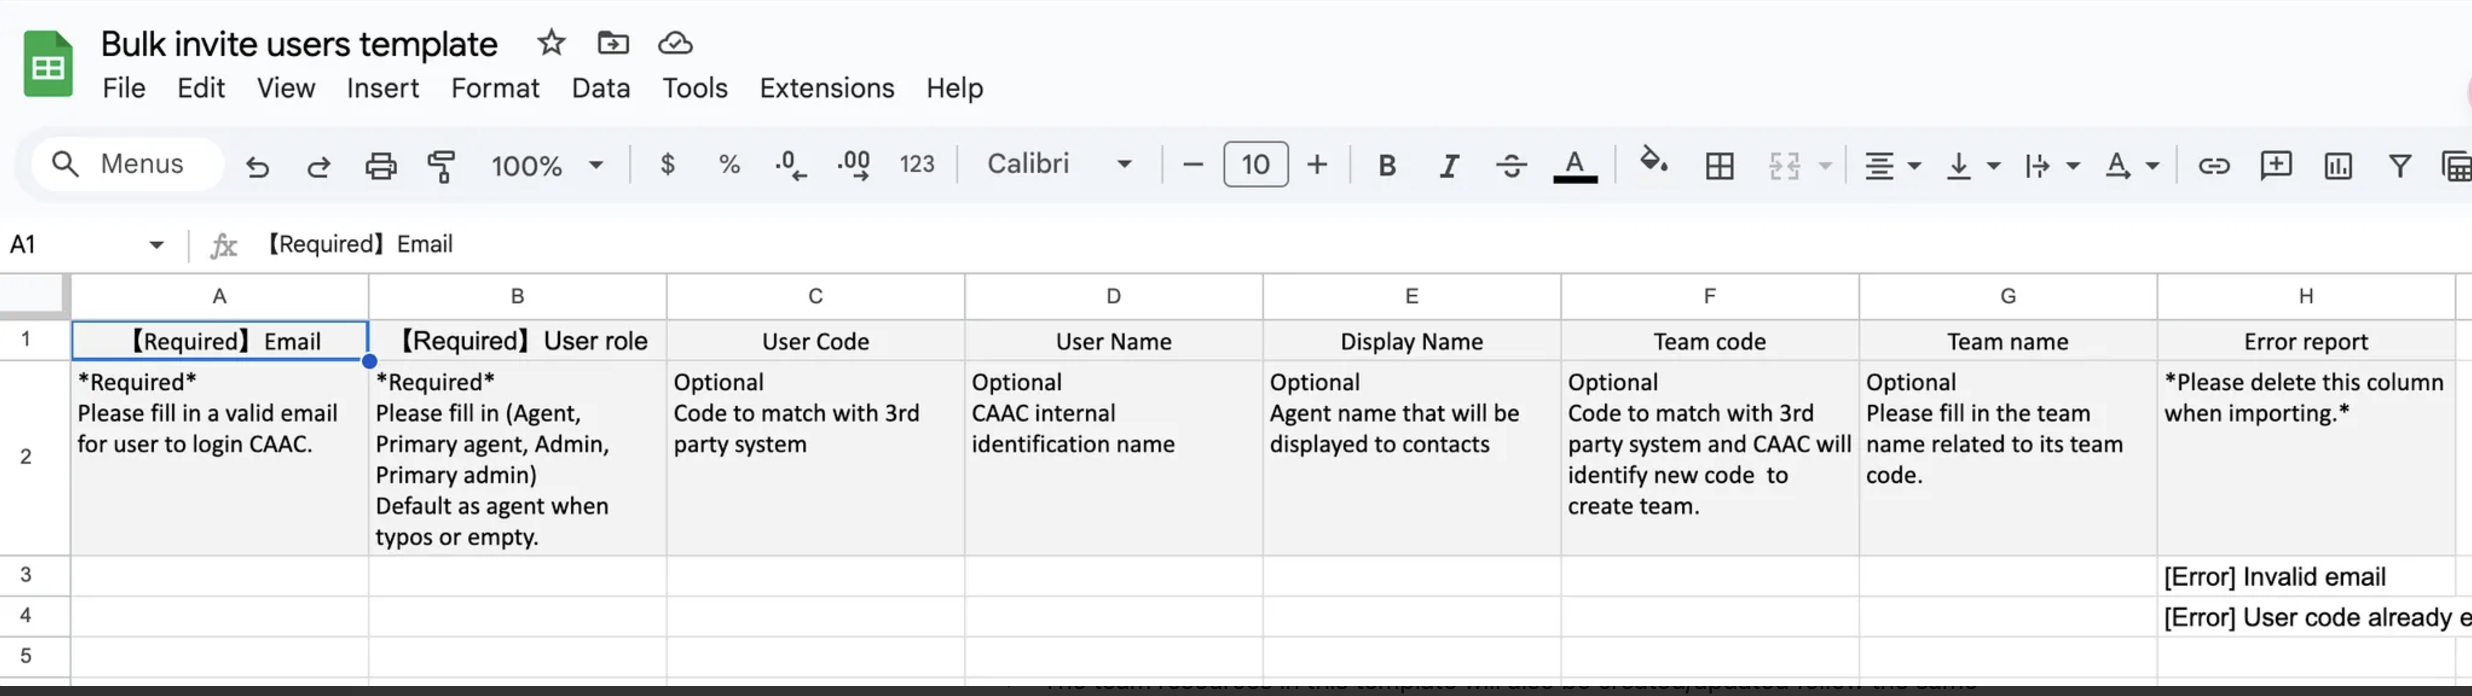Image resolution: width=2472 pixels, height=696 pixels.
Task: Open the Calibri font dropdown
Action: 1059,164
